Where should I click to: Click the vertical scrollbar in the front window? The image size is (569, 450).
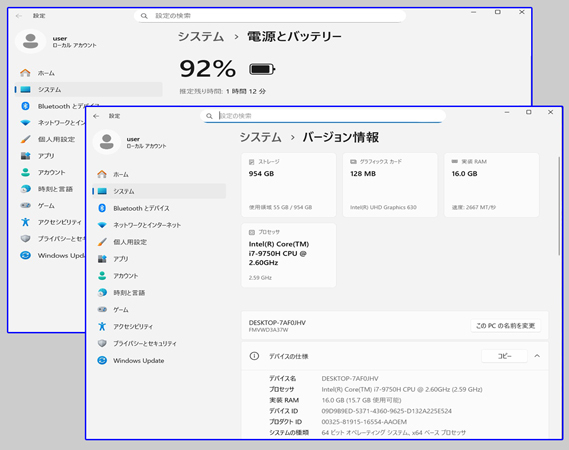[x=559, y=206]
